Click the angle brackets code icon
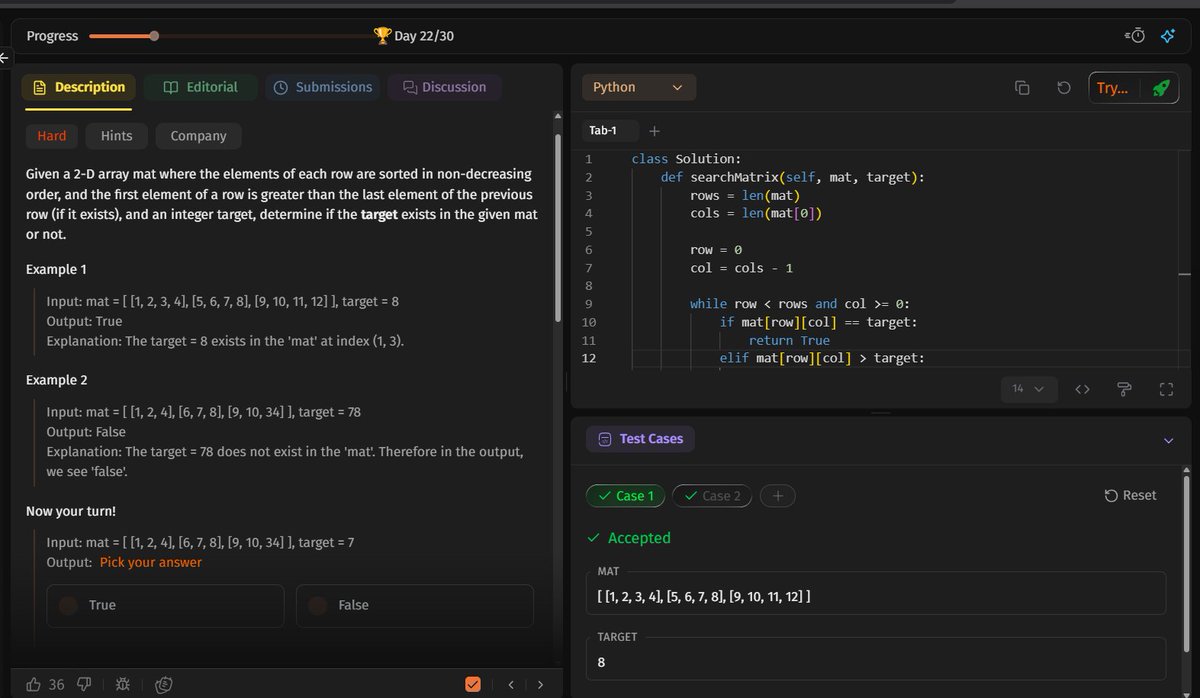 [1082, 389]
